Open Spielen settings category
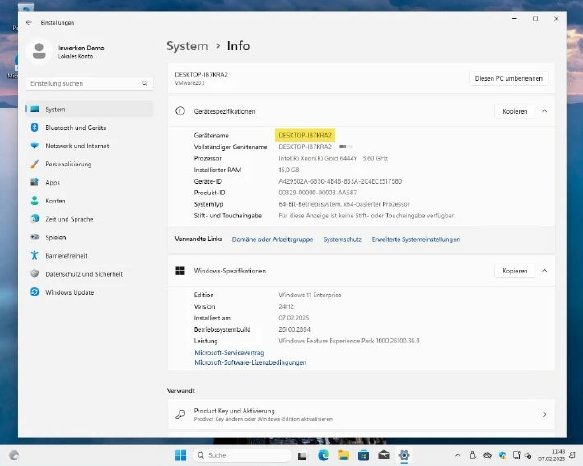Viewport: 583px width, 466px height. click(89, 237)
